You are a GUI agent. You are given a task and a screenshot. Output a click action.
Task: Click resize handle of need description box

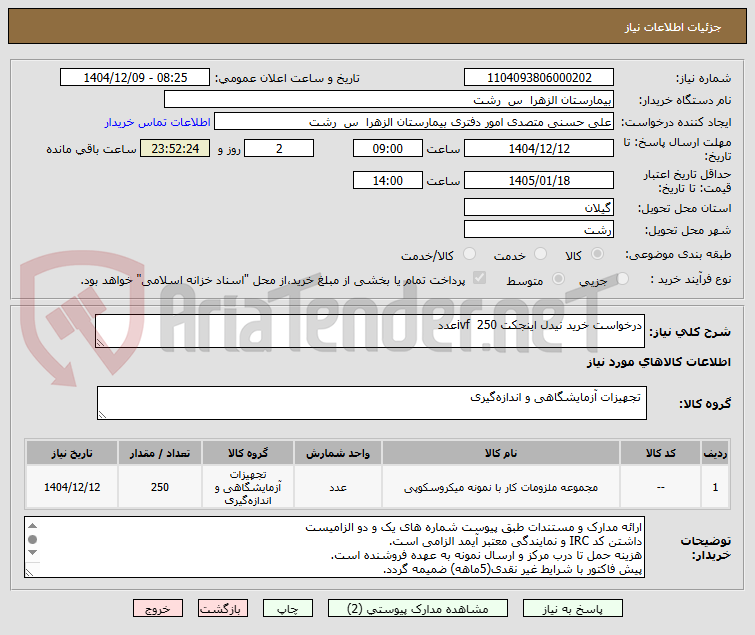click(100, 342)
